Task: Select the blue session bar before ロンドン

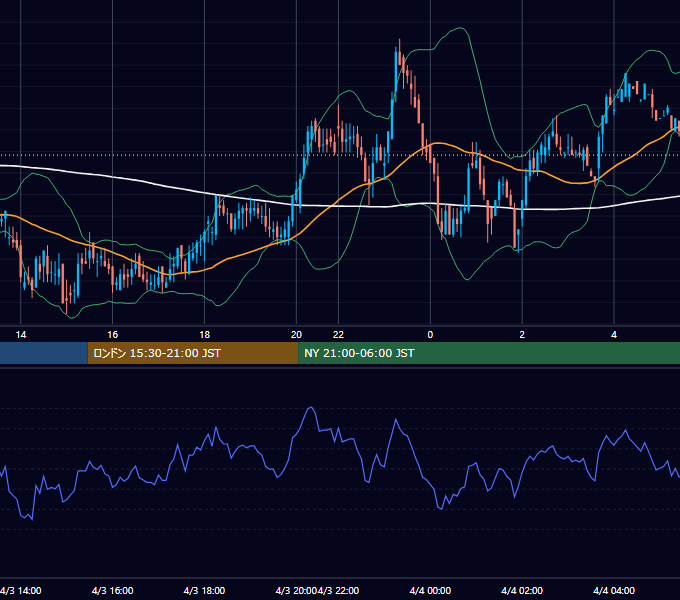Action: click(x=43, y=353)
